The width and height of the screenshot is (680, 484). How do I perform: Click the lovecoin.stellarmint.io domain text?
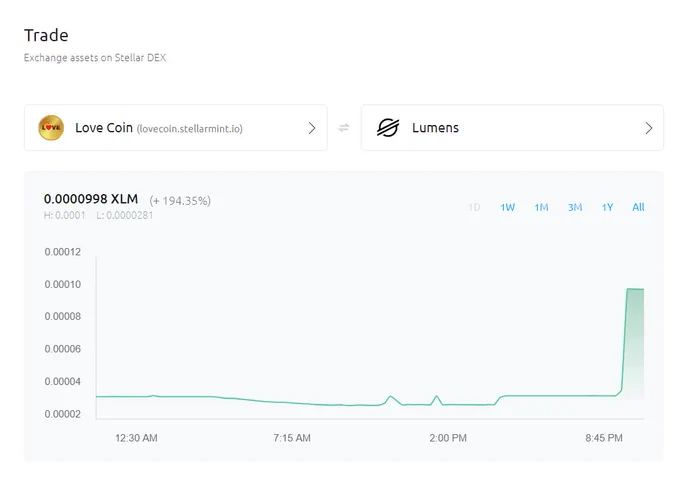coord(190,129)
